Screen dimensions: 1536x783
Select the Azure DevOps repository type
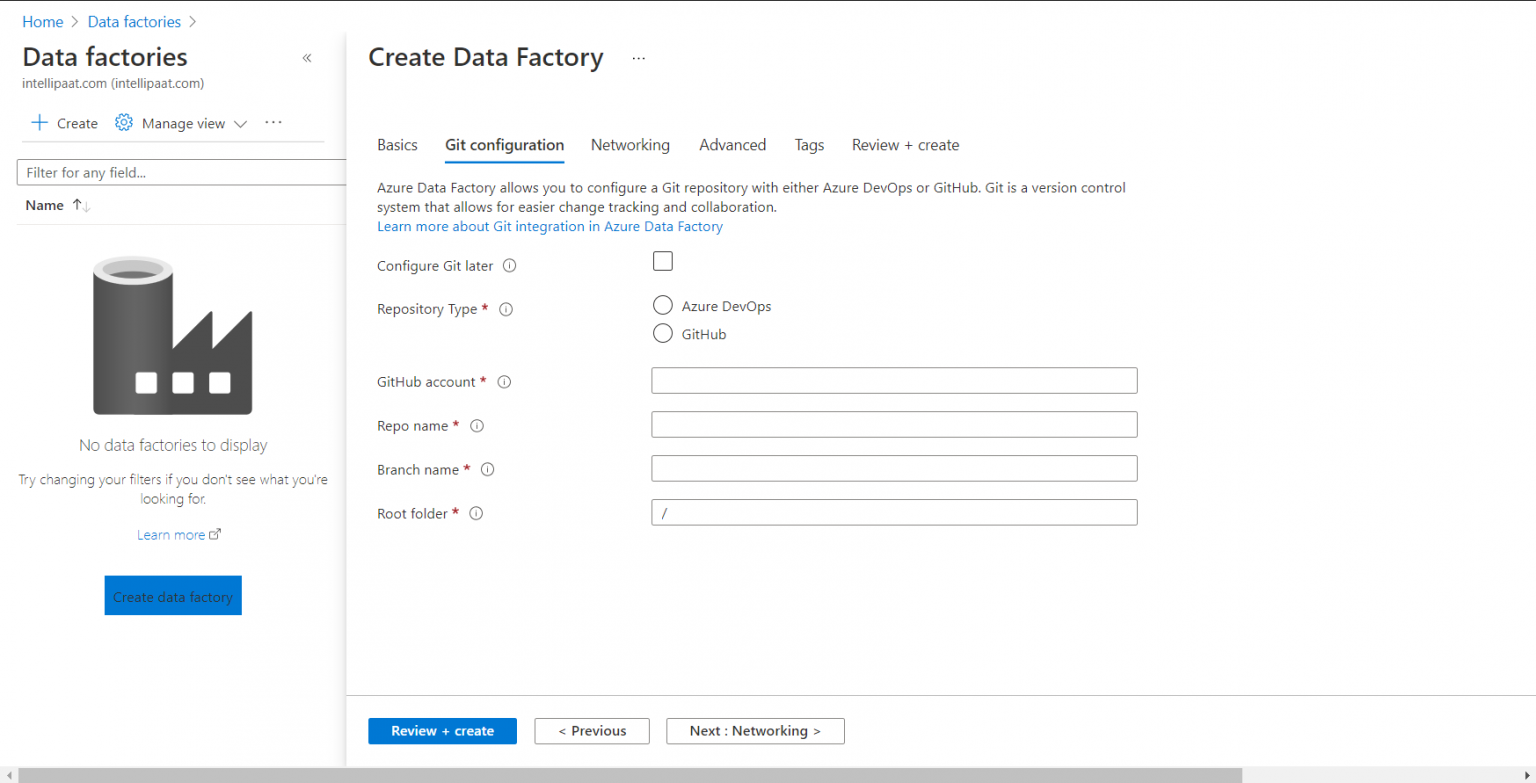662,305
